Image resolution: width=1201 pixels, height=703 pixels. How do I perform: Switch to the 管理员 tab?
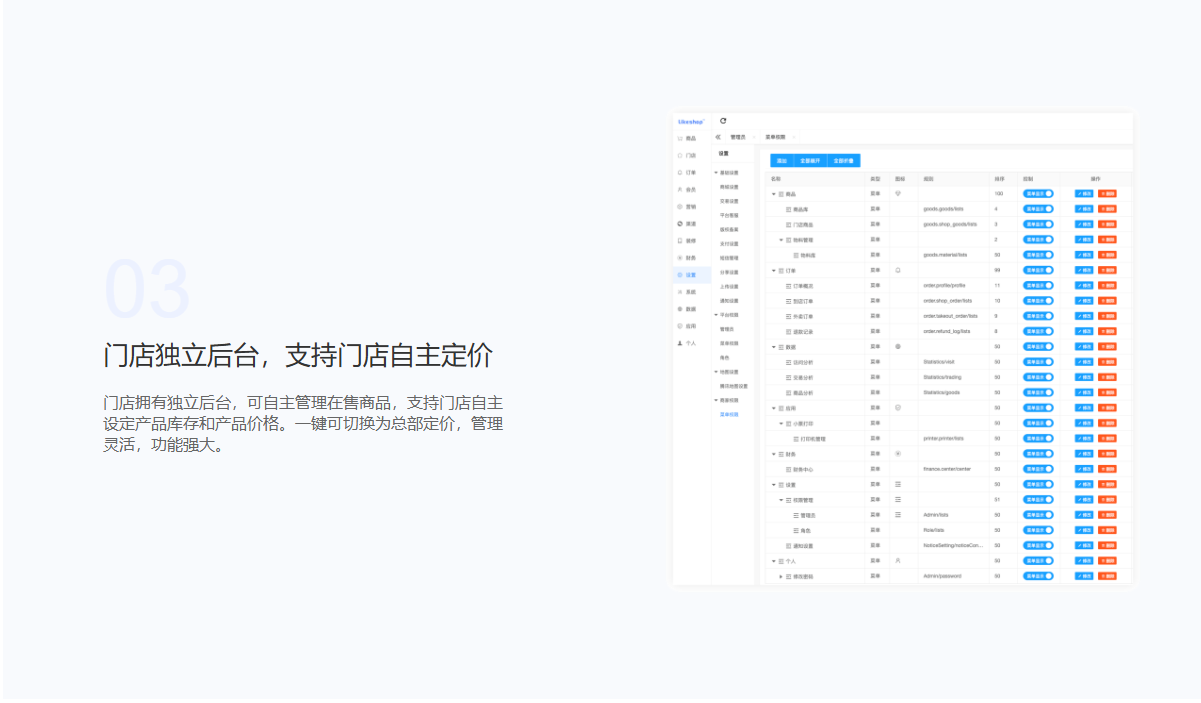738,136
